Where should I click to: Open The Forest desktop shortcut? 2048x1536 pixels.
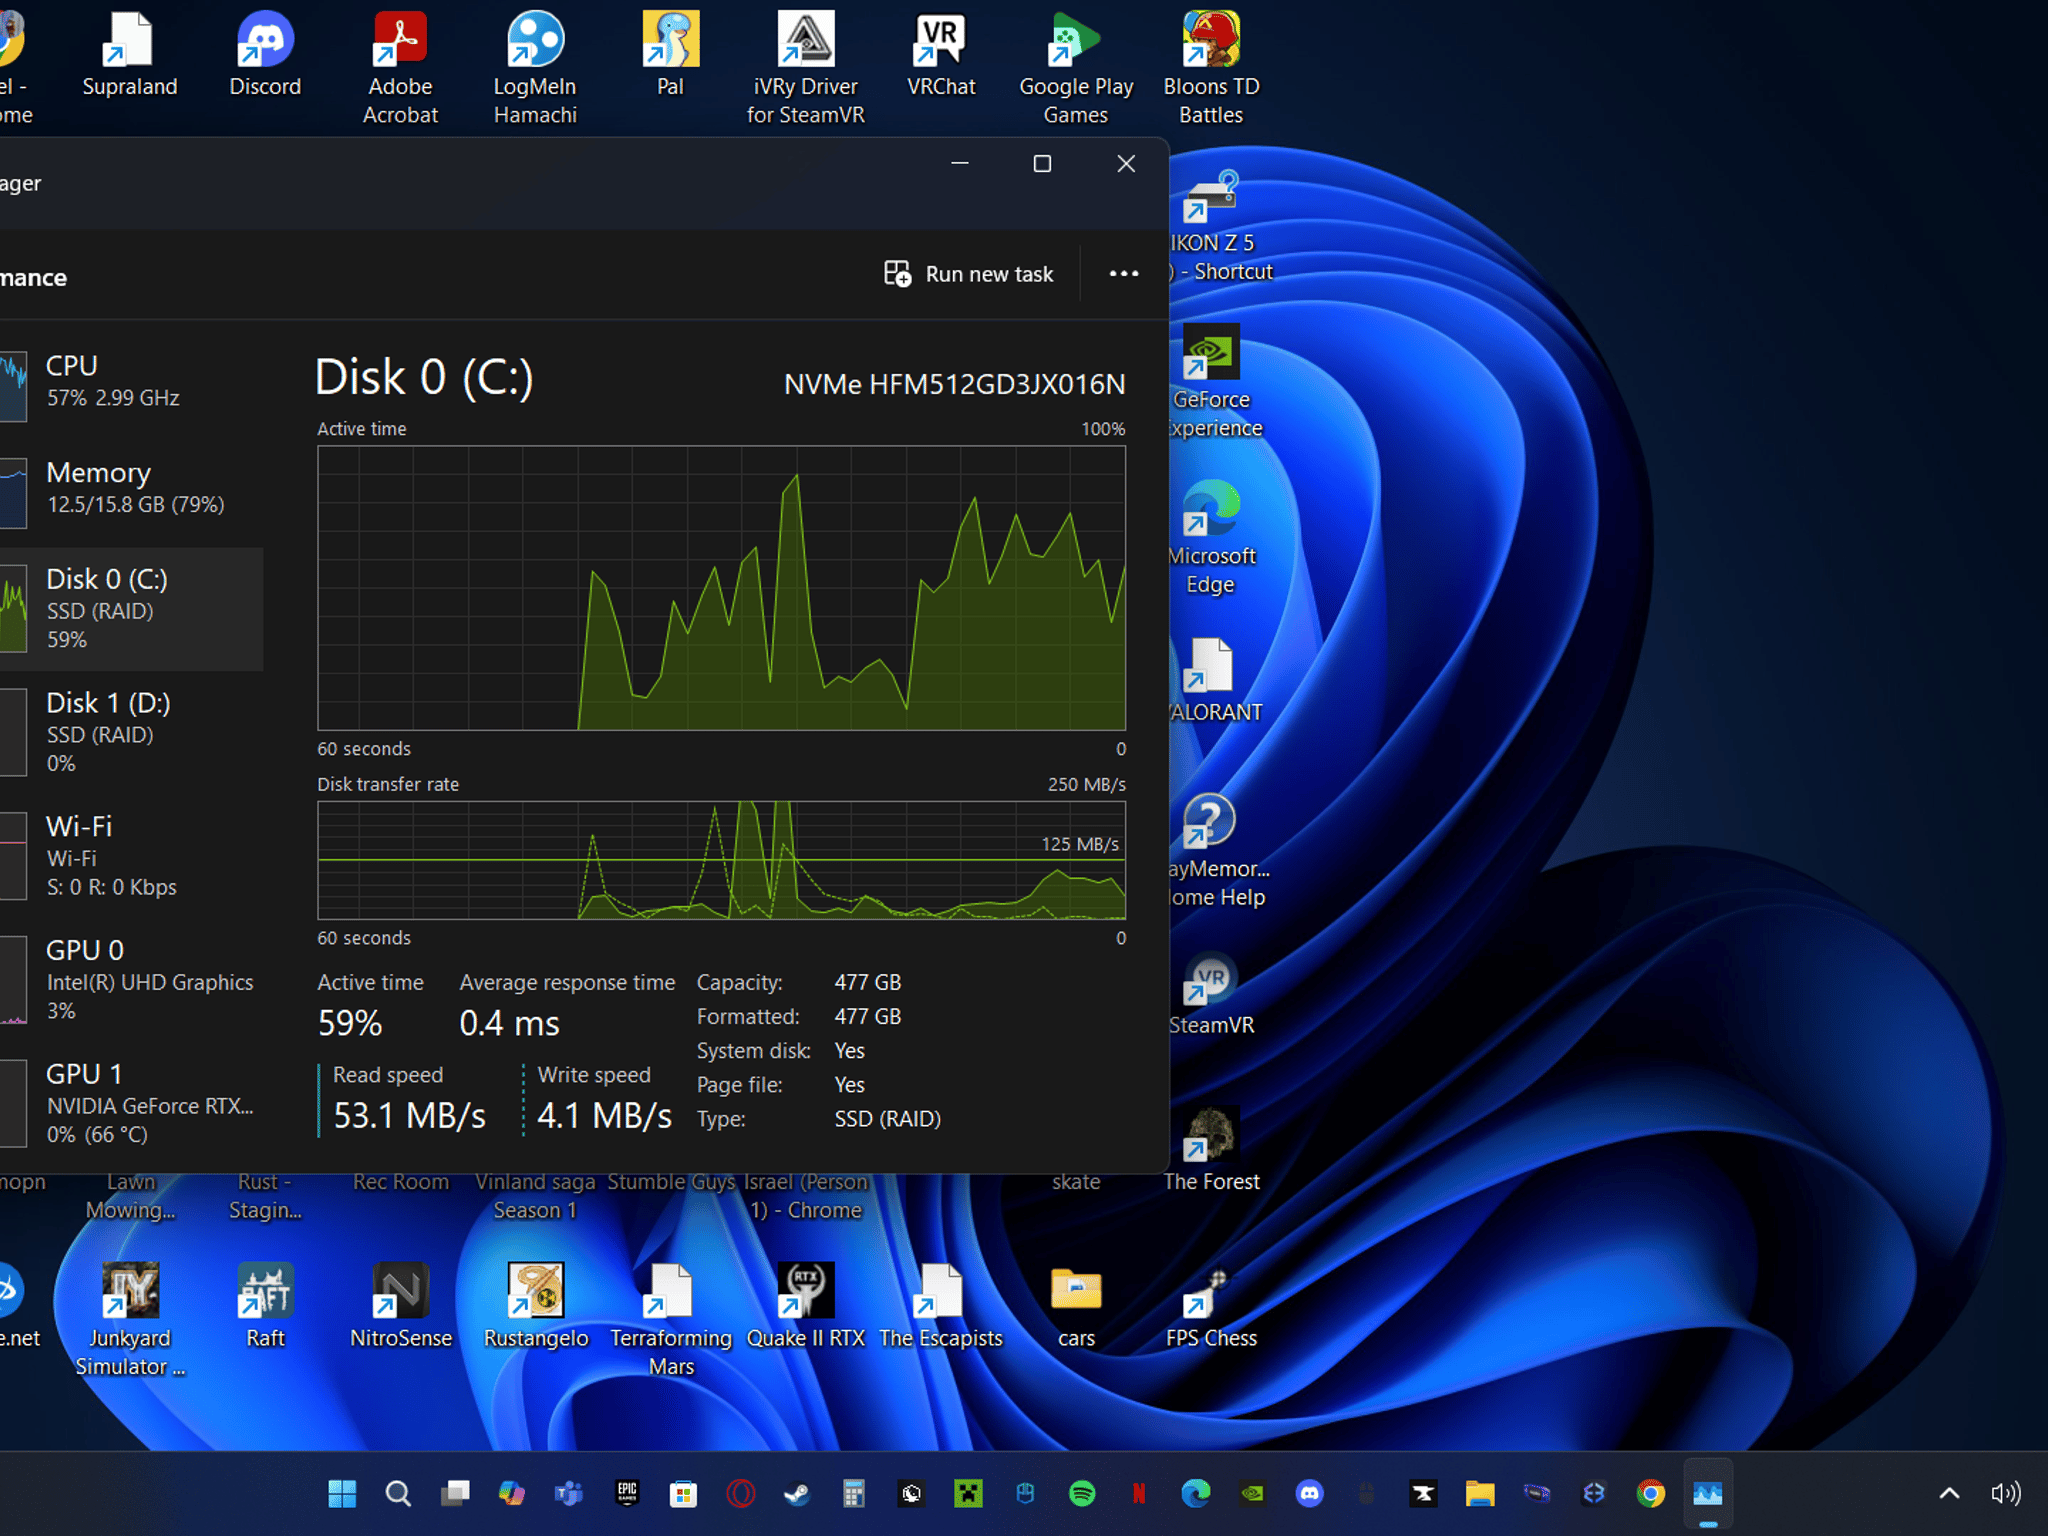click(1211, 1150)
